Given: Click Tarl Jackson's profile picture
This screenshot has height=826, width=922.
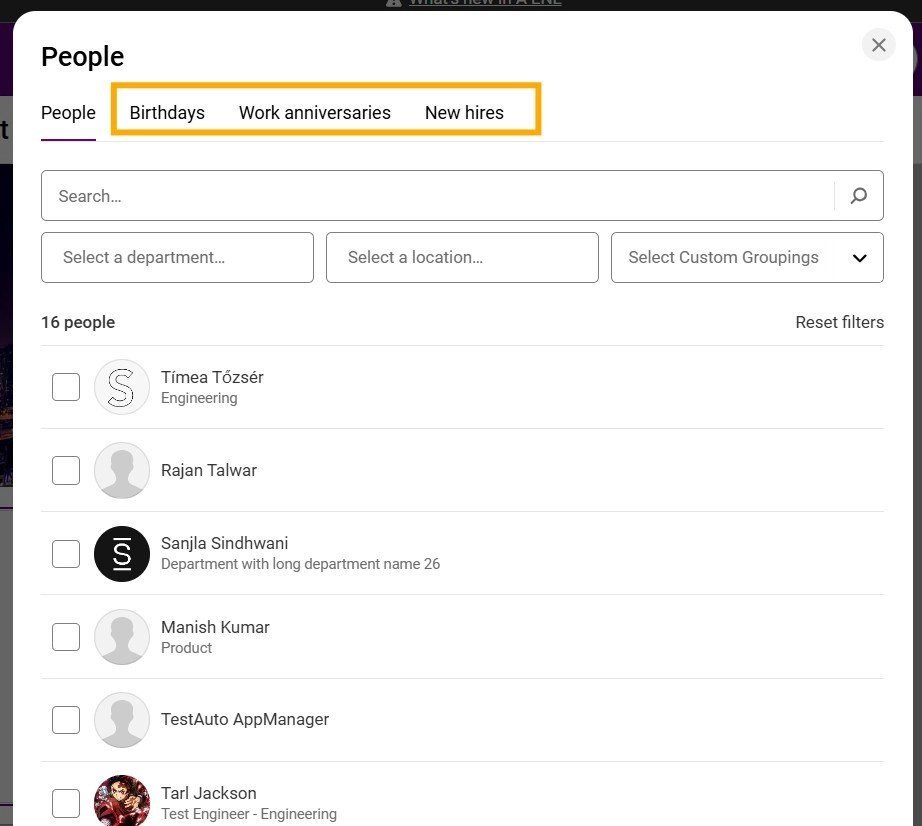Looking at the screenshot, I should (x=121, y=802).
